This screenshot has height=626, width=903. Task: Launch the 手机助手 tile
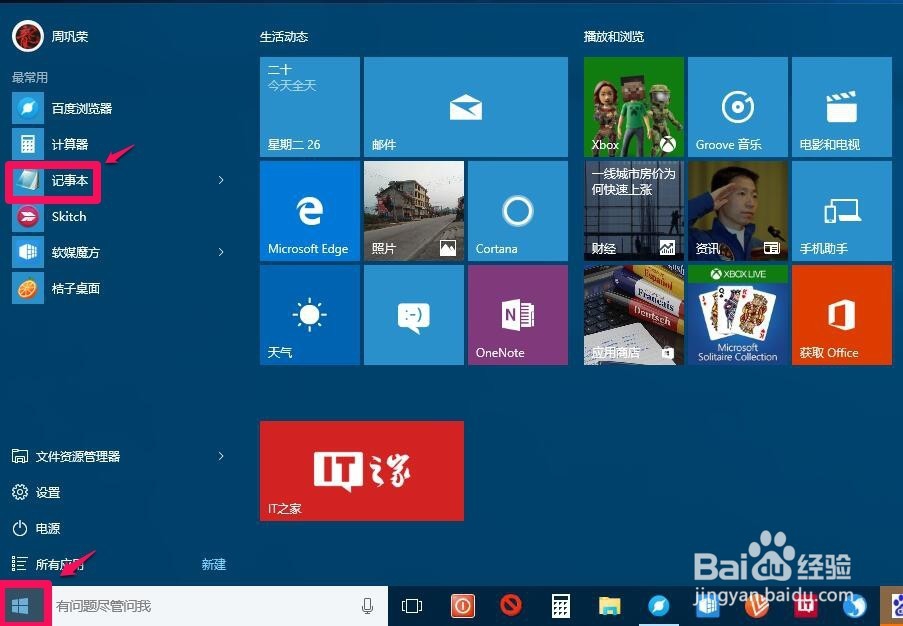point(842,211)
